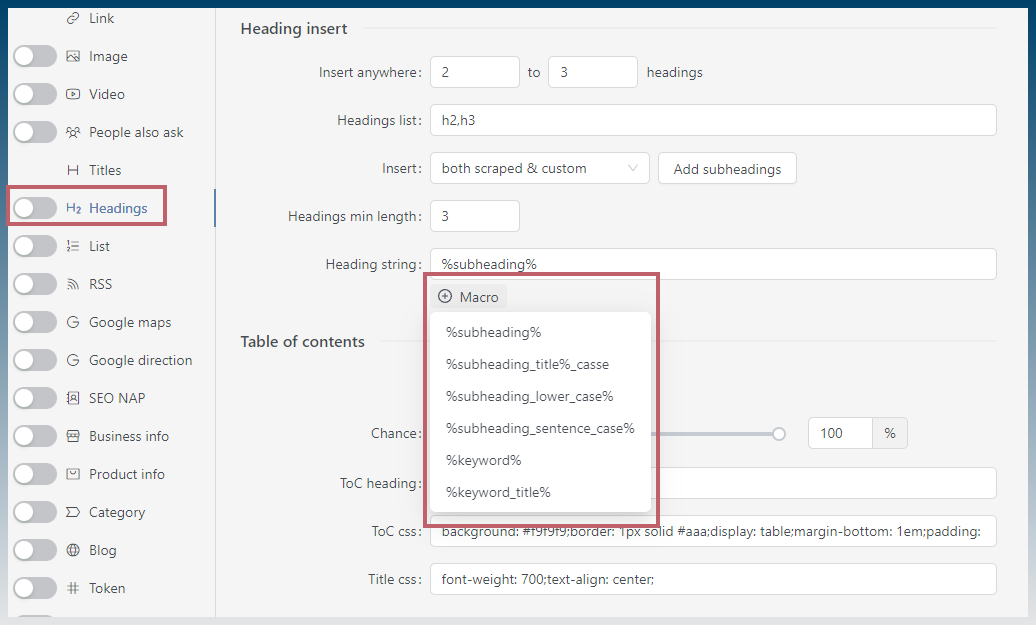Click the Titles H icon
The width and height of the screenshot is (1036, 625).
[x=73, y=170]
